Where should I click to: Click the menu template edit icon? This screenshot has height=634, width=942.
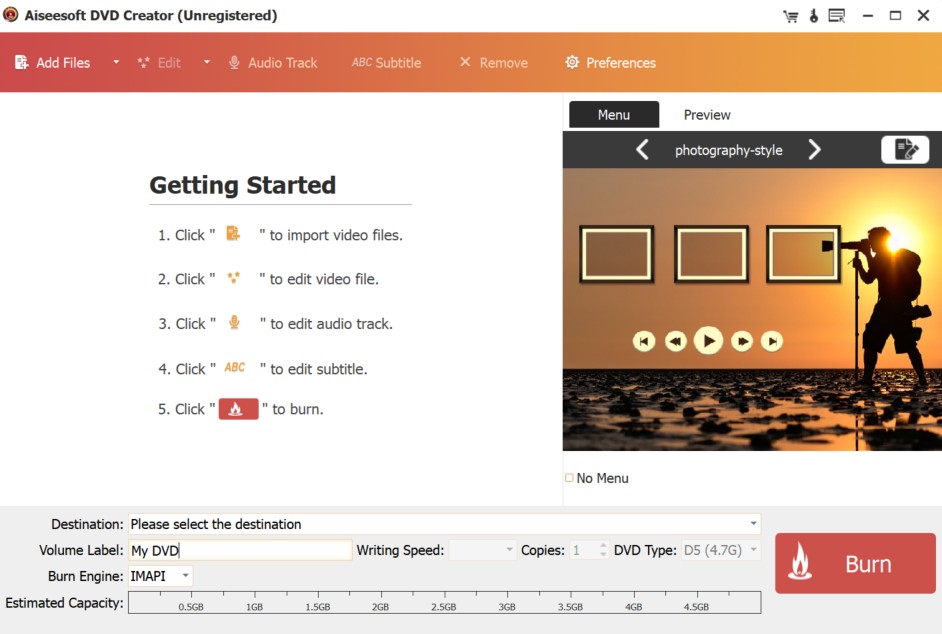click(x=906, y=149)
